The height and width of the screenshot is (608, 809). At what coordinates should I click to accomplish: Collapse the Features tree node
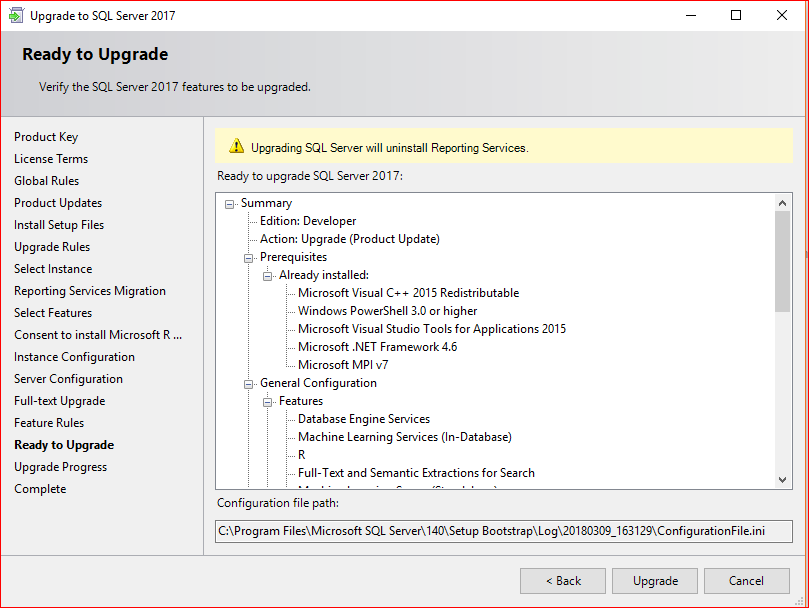[x=269, y=401]
